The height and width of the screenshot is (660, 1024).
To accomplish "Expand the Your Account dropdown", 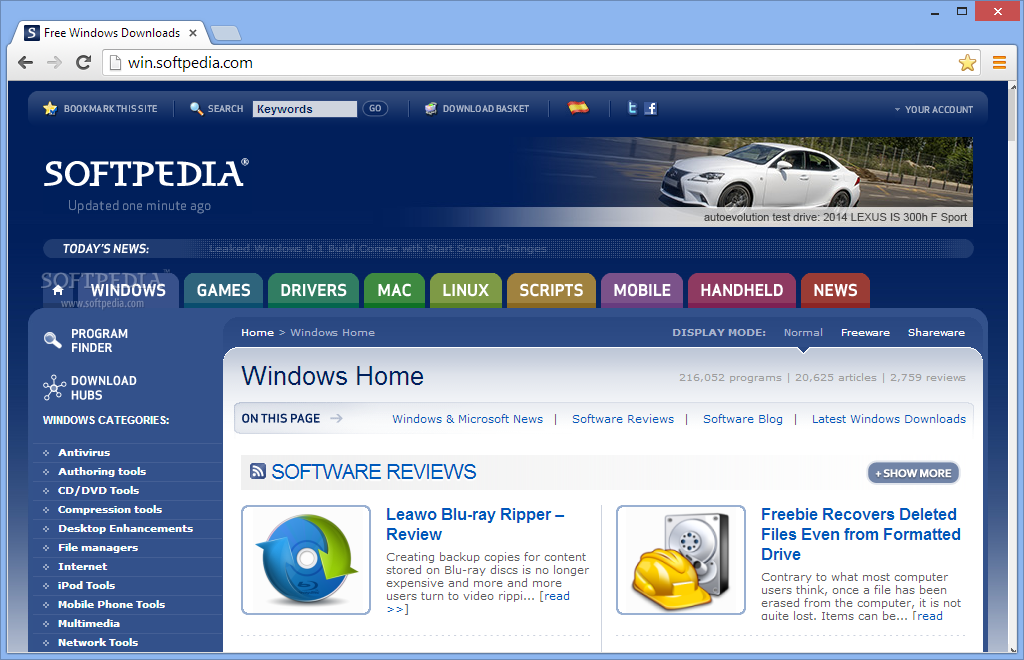I will (x=933, y=110).
